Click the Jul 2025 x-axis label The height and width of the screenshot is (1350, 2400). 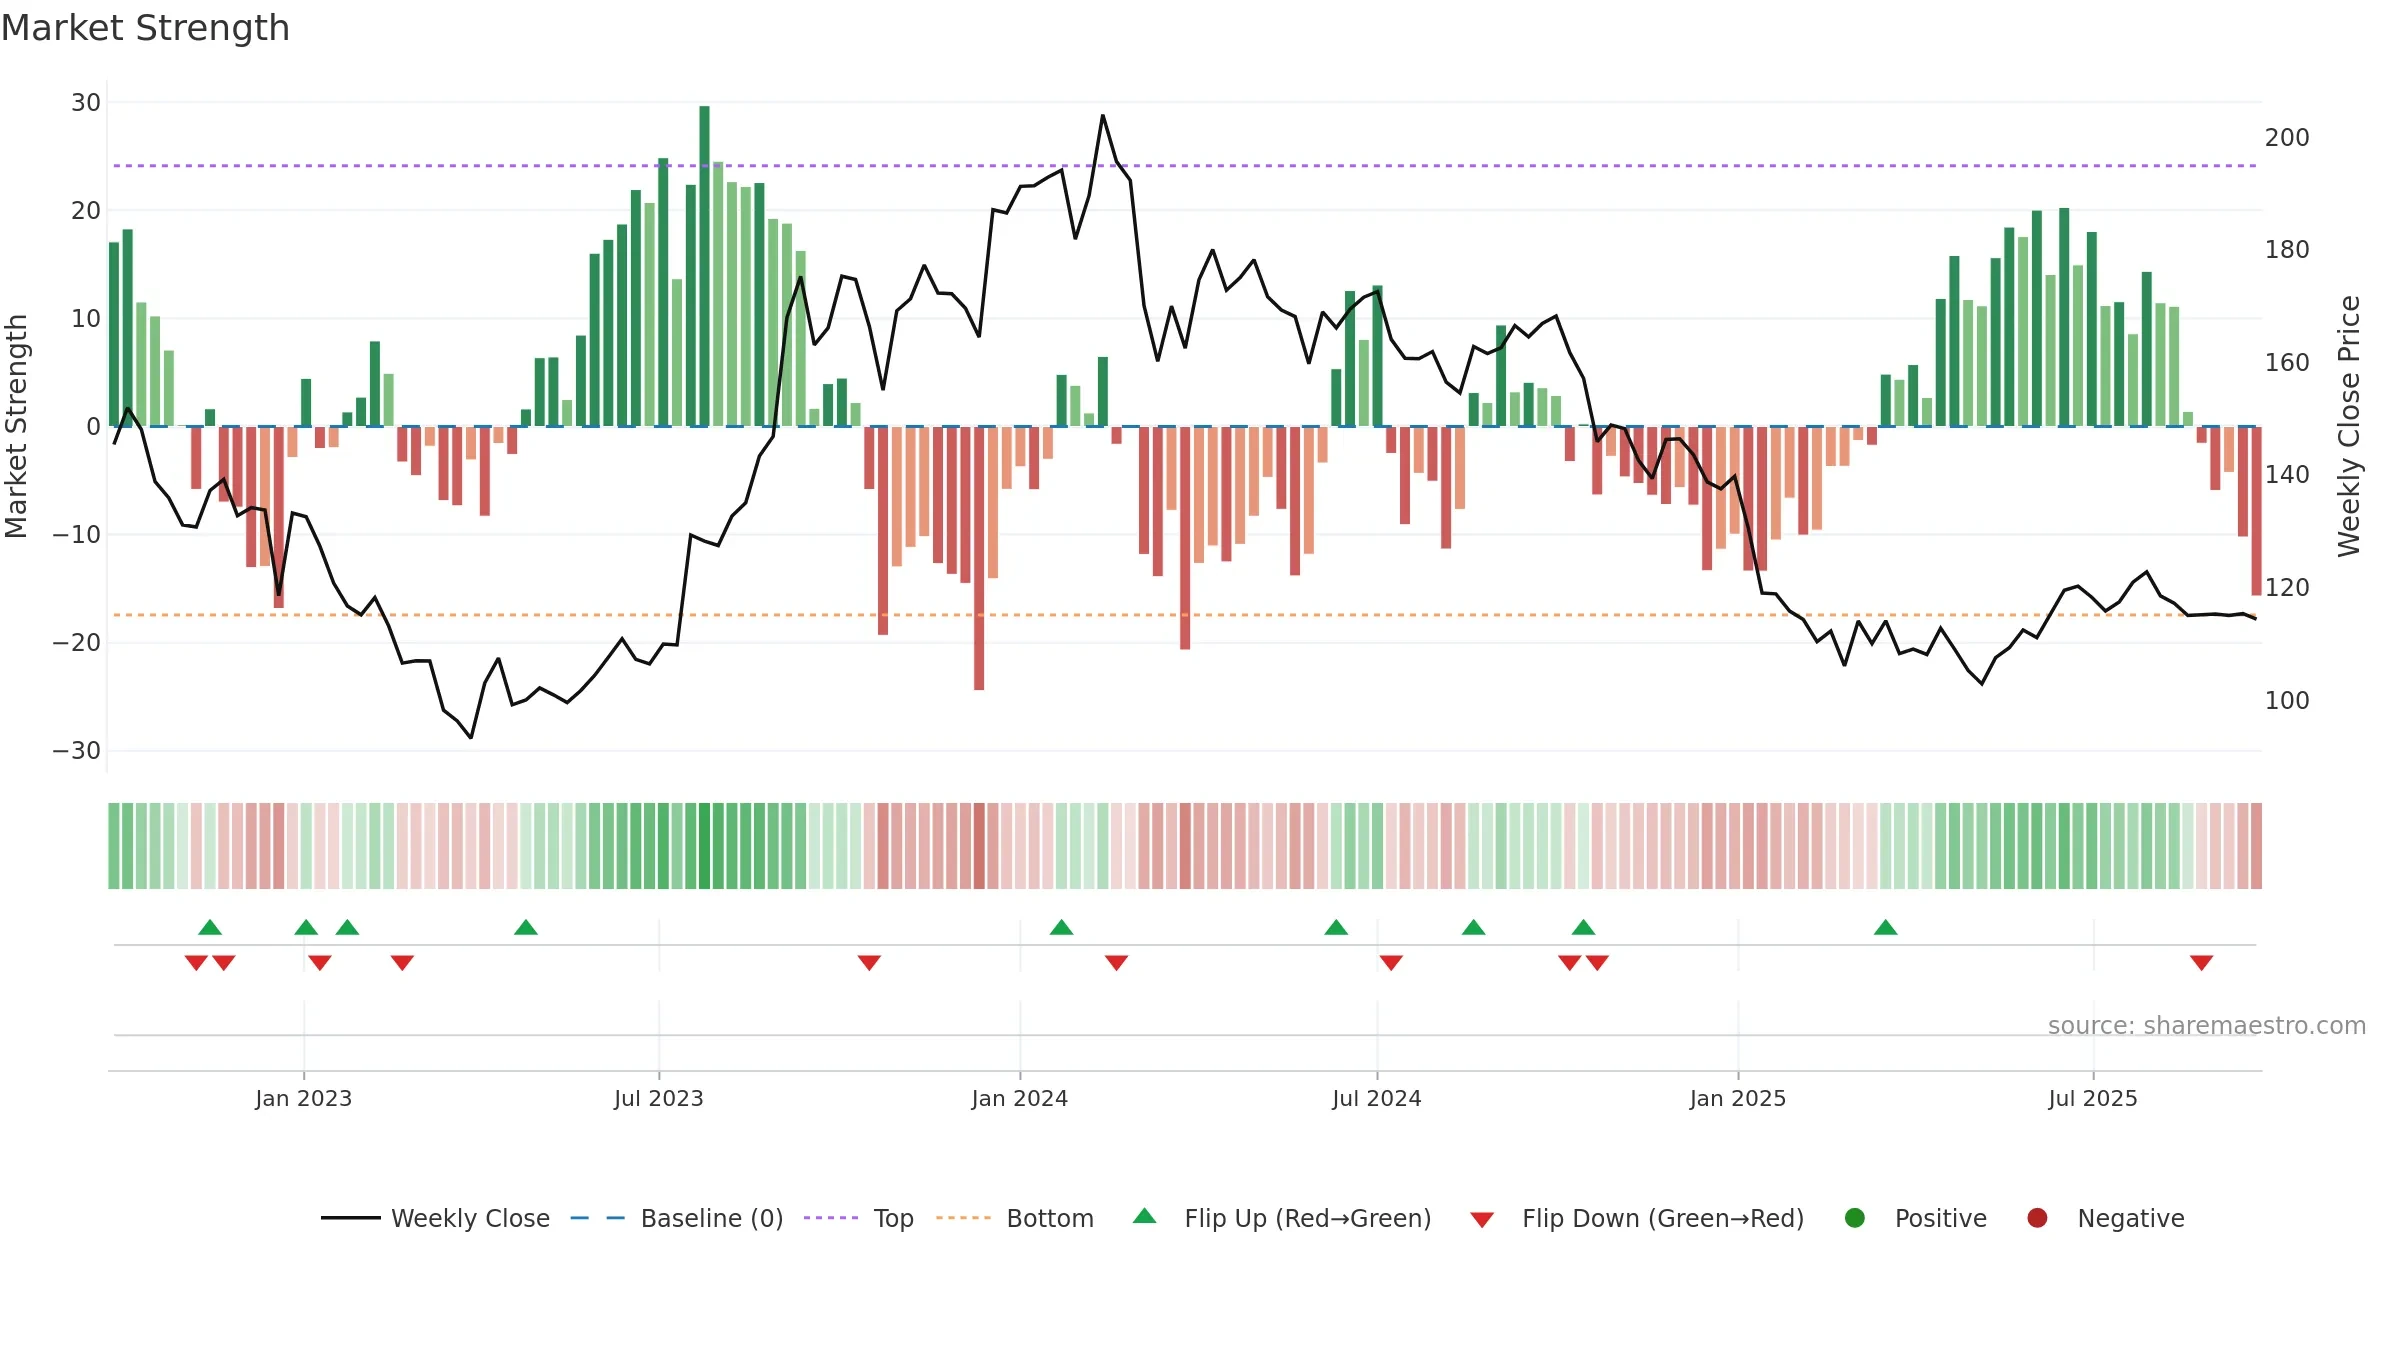click(2093, 1098)
